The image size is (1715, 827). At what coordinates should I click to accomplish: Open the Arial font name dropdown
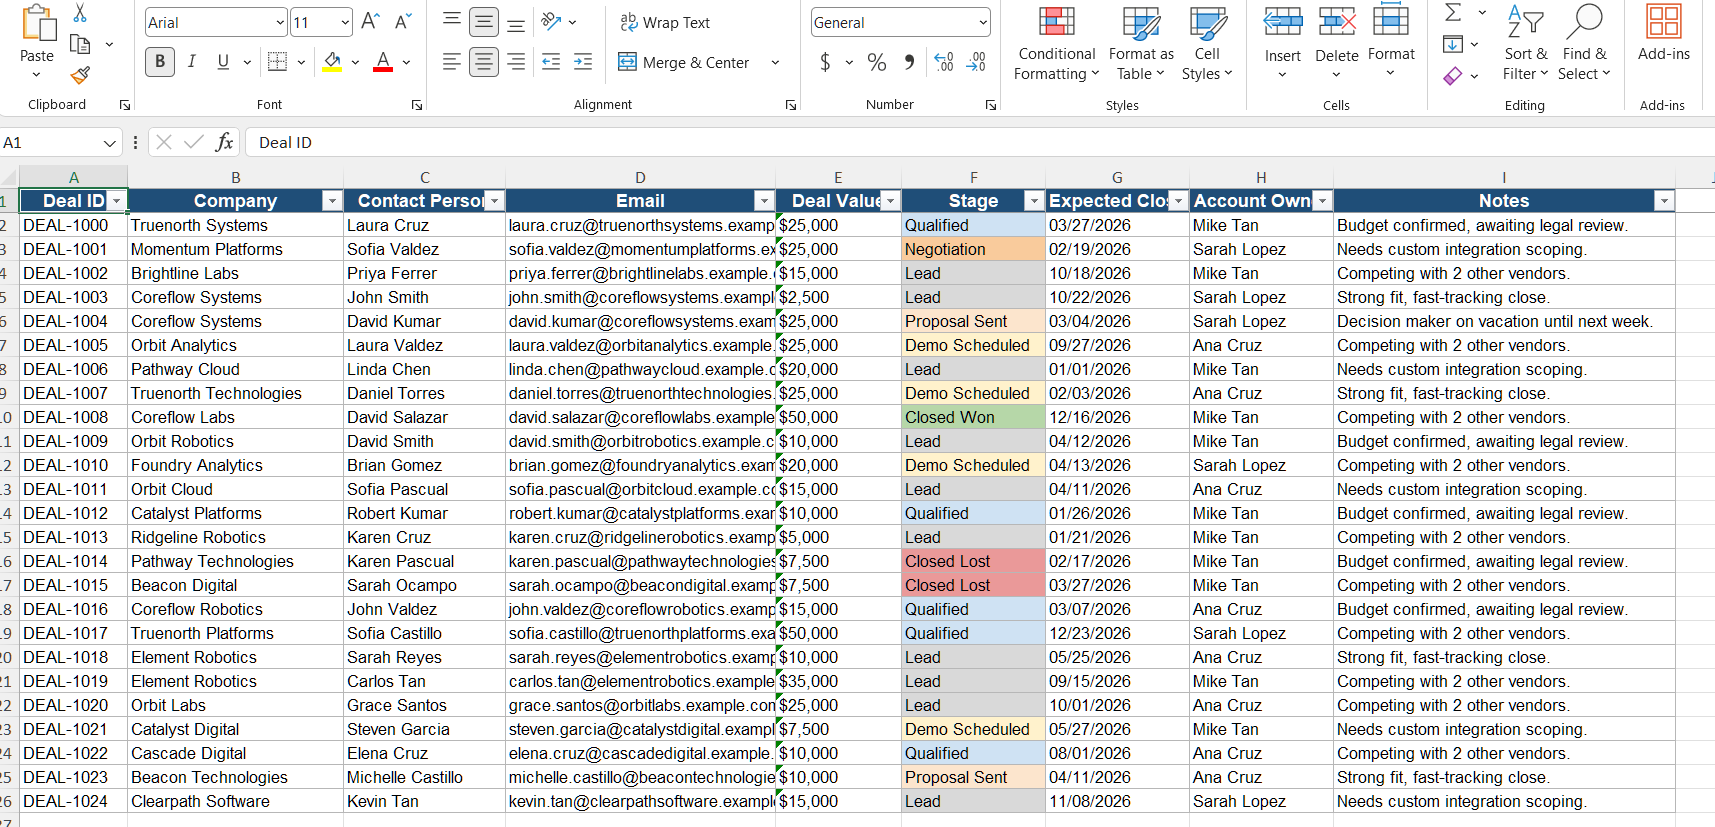coord(280,22)
